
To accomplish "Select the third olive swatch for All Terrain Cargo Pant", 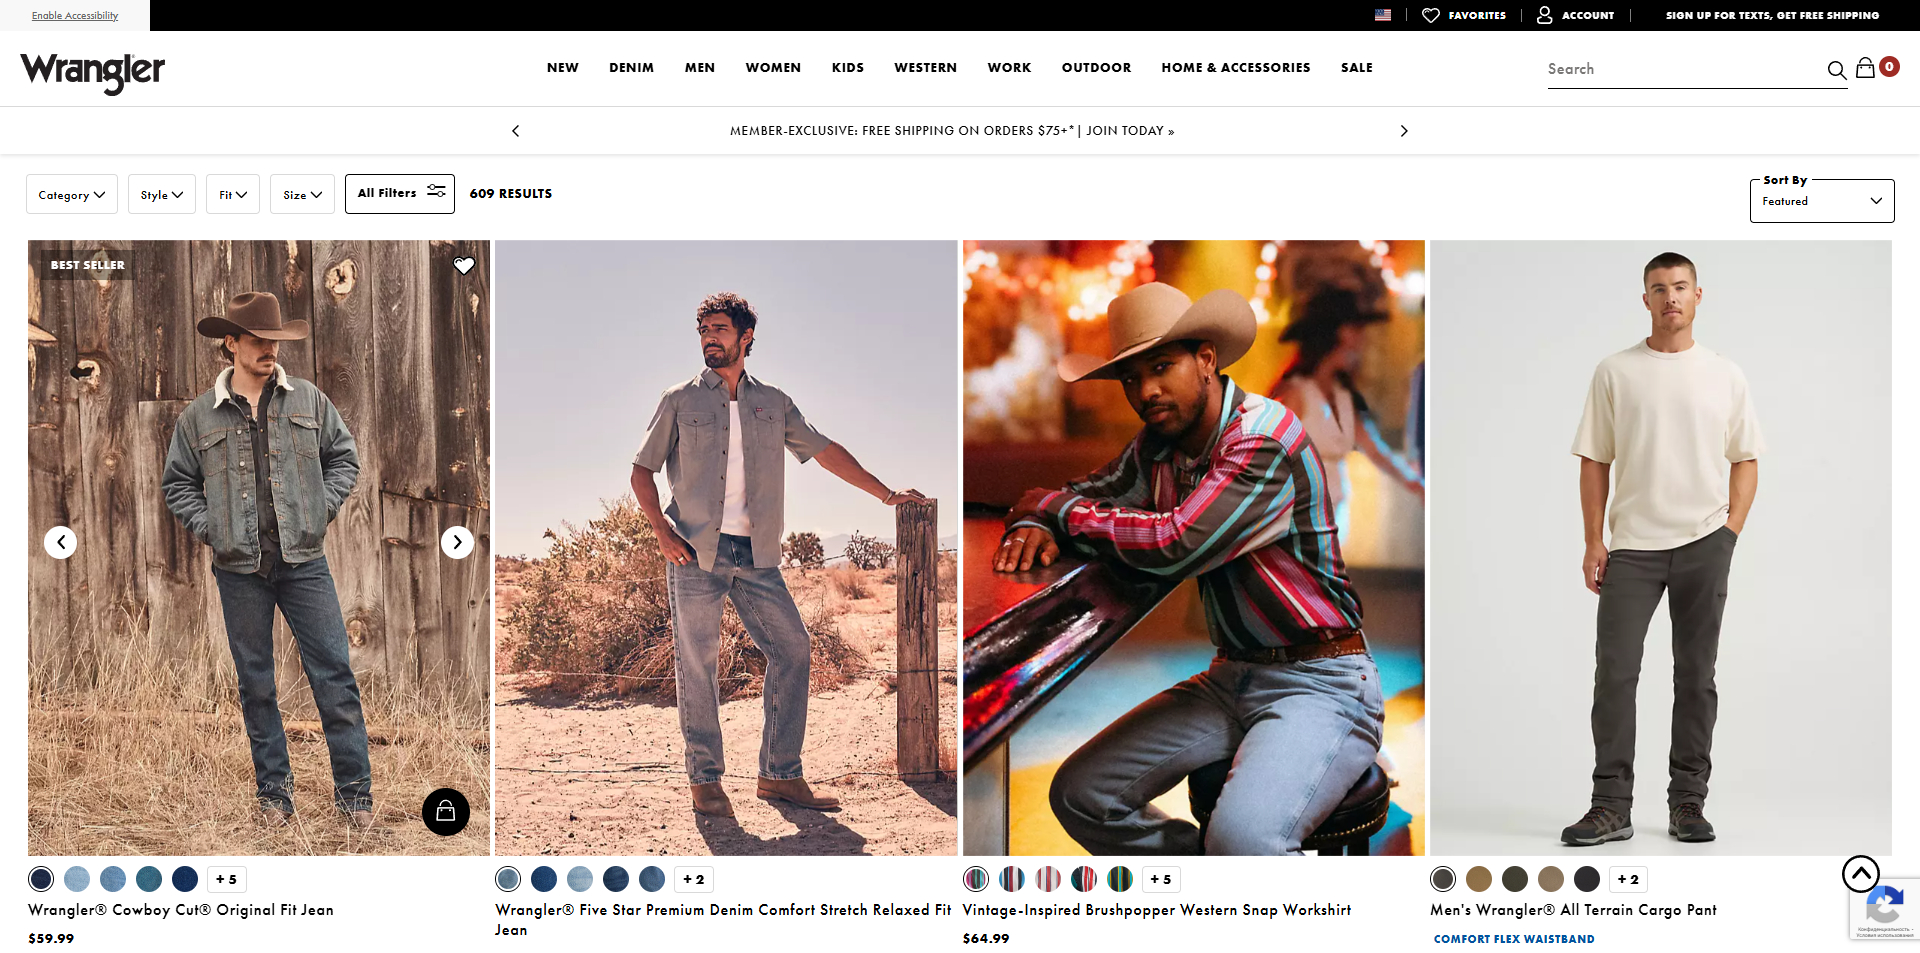I will [1515, 879].
